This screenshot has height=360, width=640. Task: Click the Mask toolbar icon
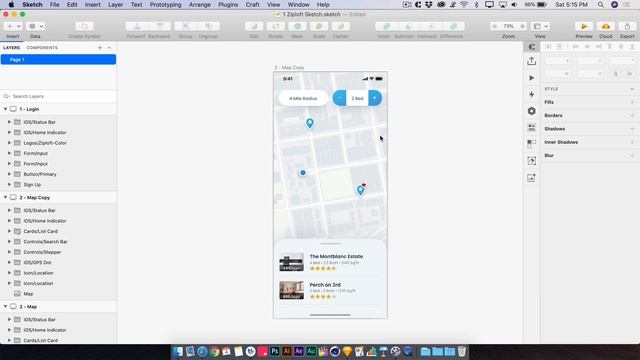[298, 27]
